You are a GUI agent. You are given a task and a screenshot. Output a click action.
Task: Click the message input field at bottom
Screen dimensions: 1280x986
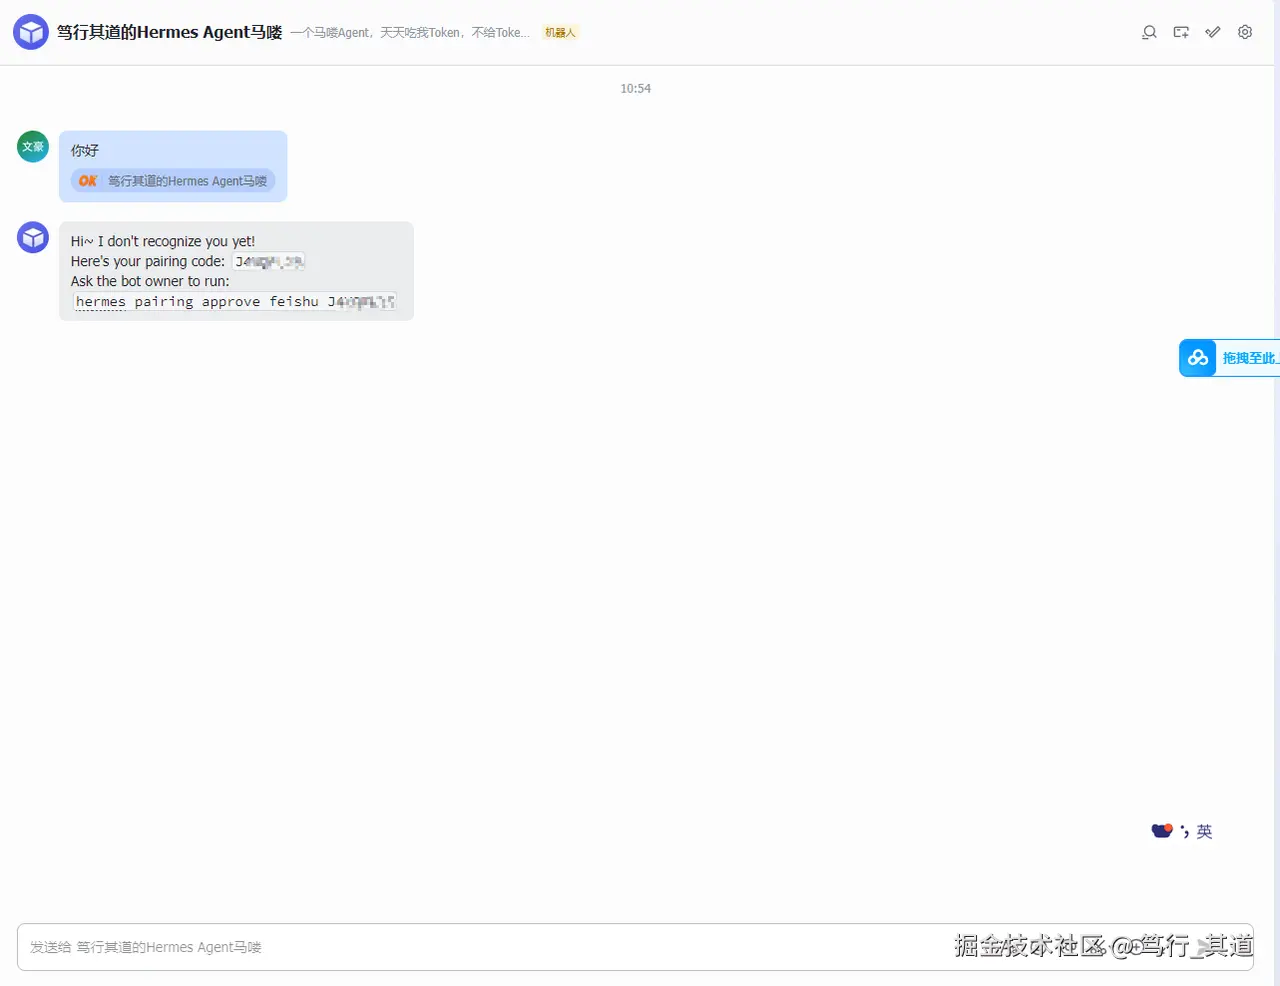pos(635,947)
